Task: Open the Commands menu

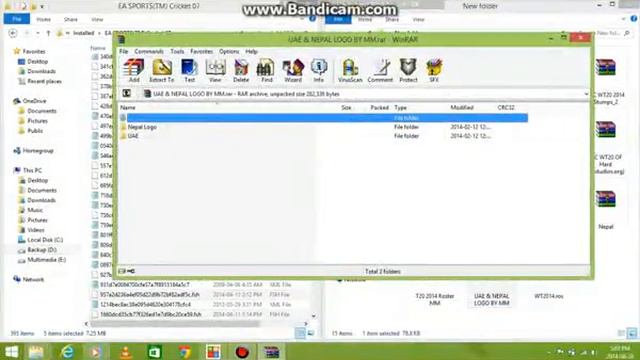Action: [149, 51]
